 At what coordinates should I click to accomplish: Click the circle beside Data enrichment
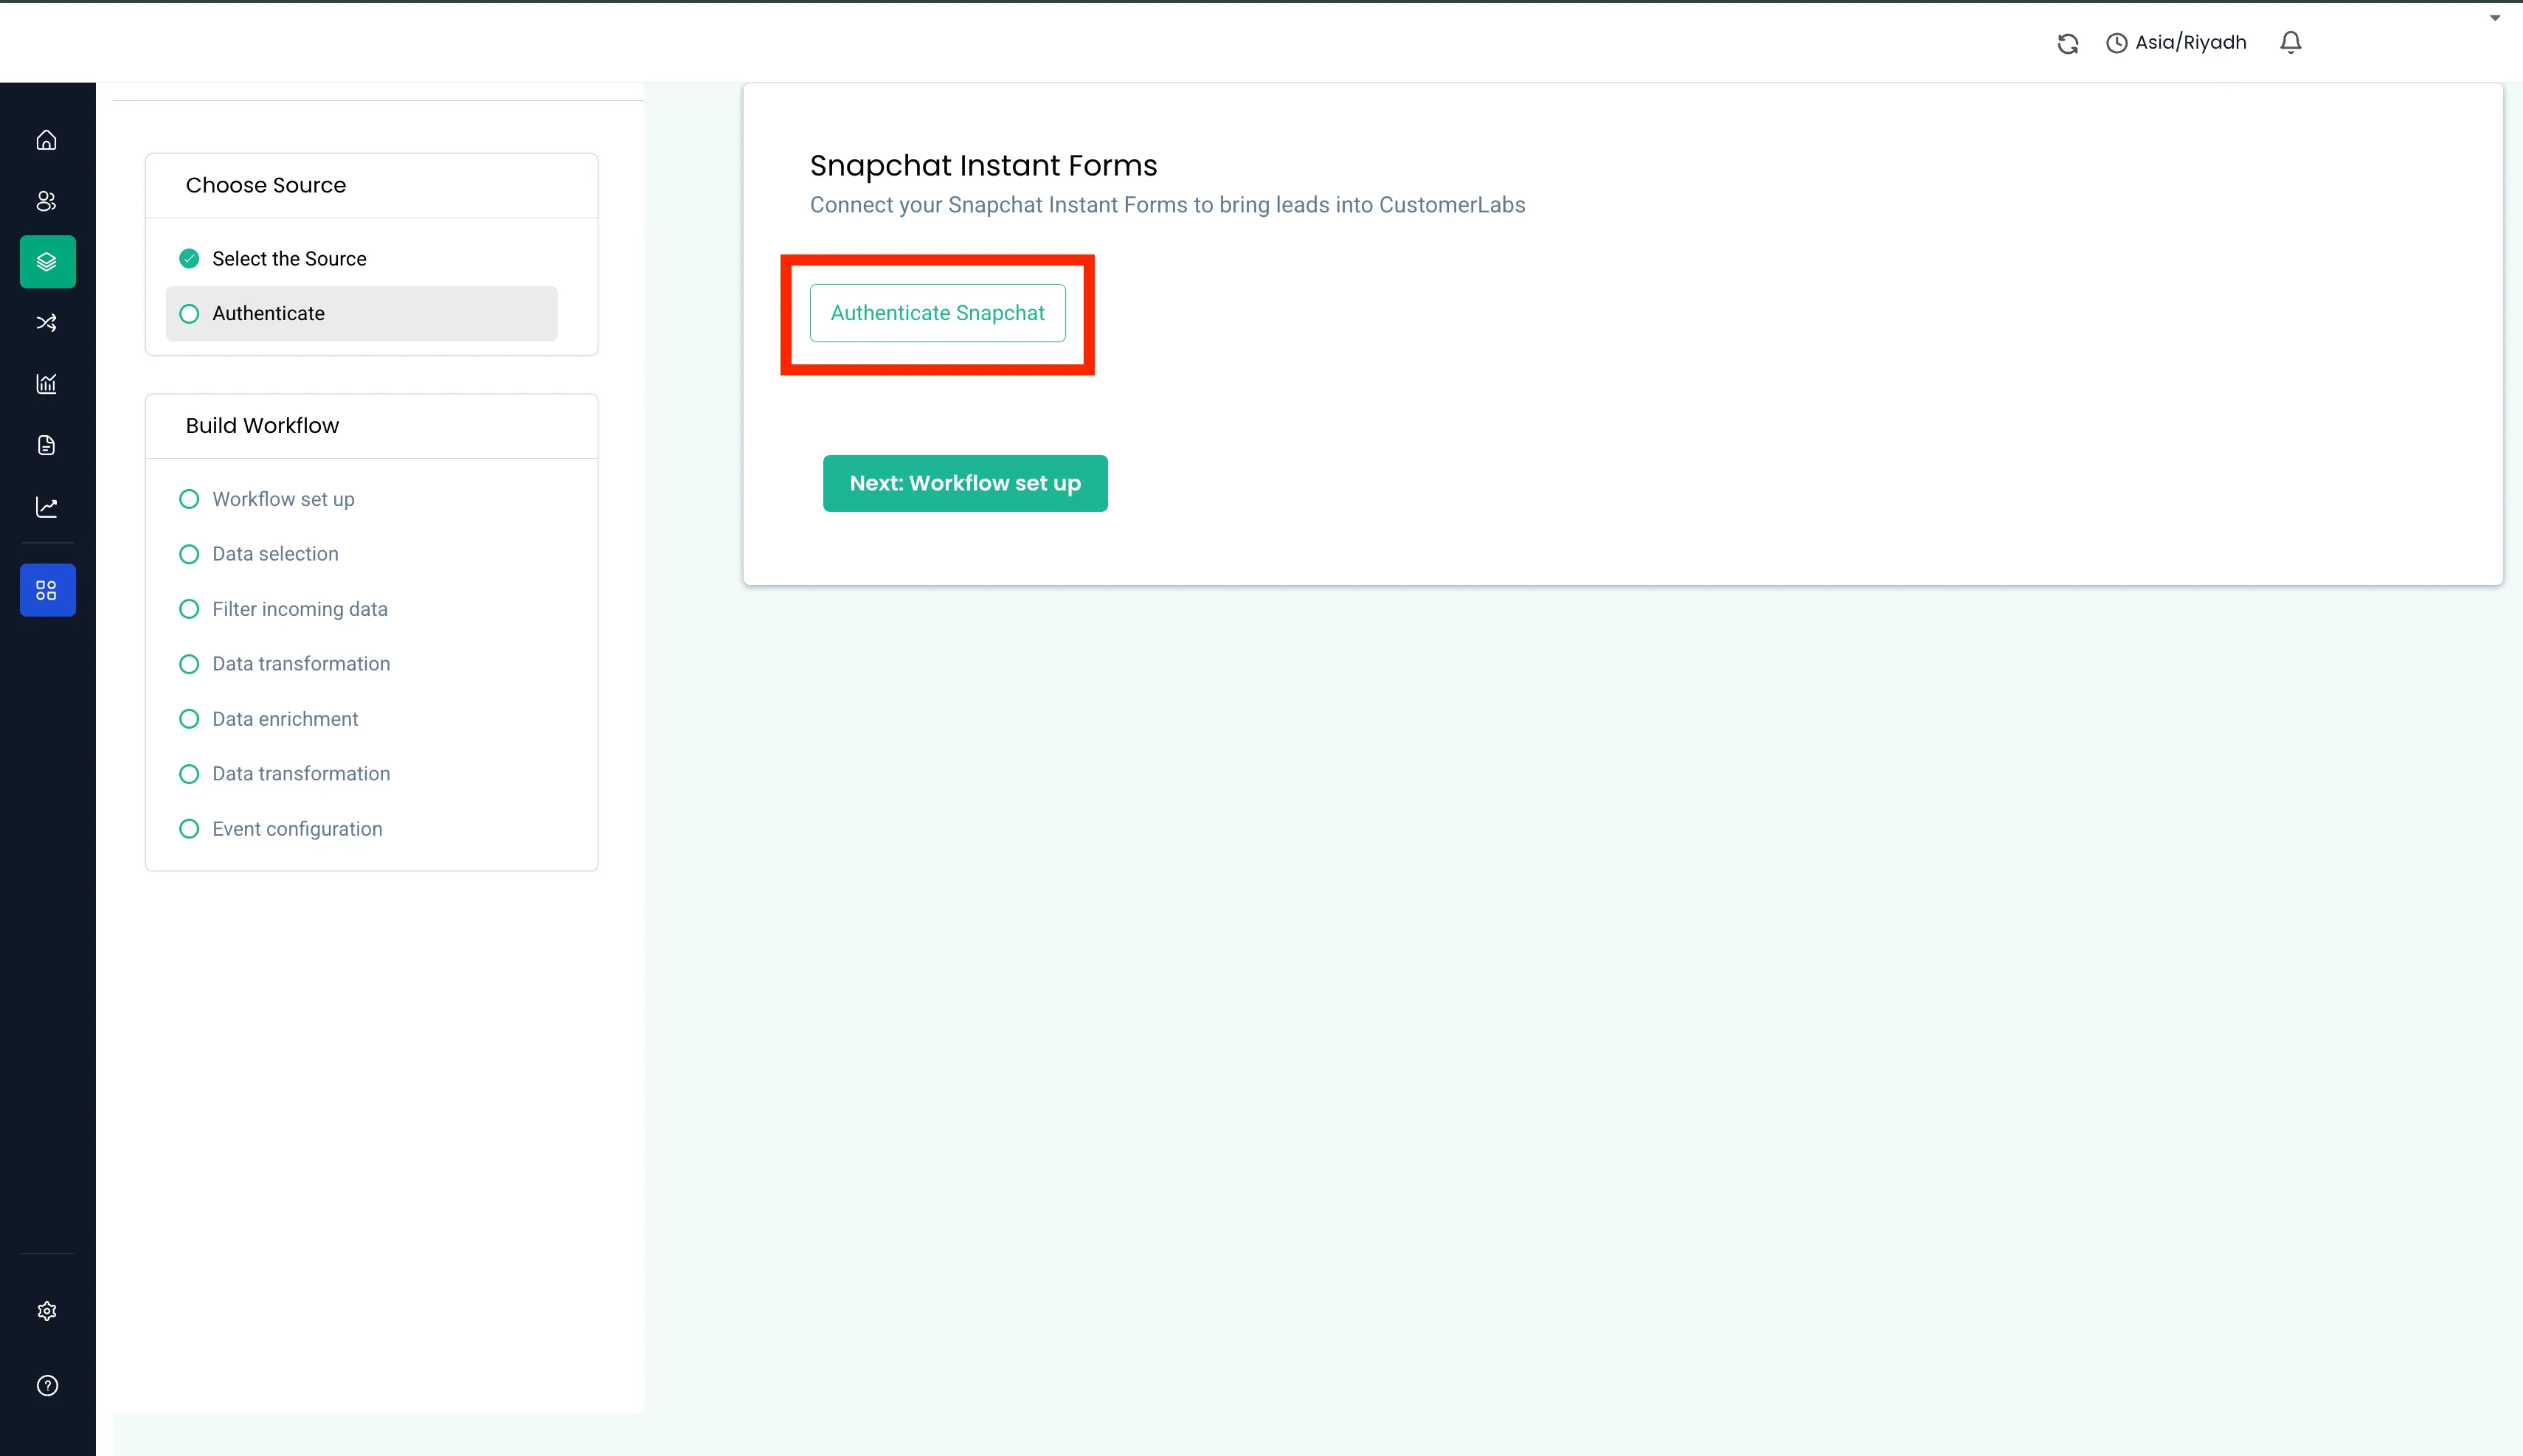[189, 719]
